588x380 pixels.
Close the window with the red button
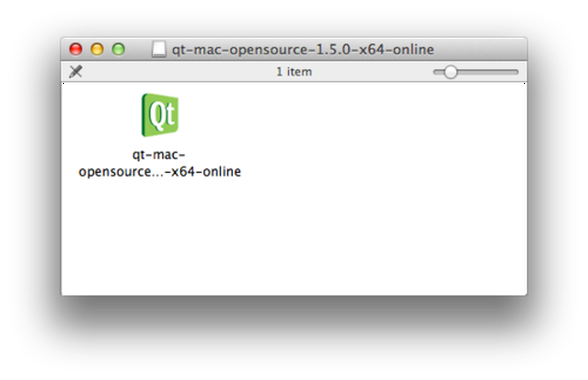tap(76, 49)
